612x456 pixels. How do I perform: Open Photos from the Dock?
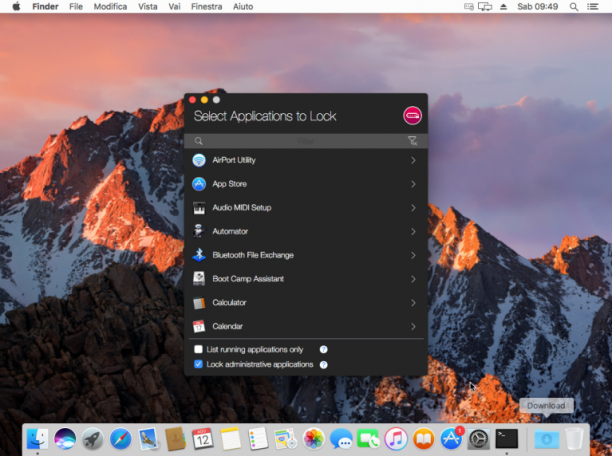point(313,438)
